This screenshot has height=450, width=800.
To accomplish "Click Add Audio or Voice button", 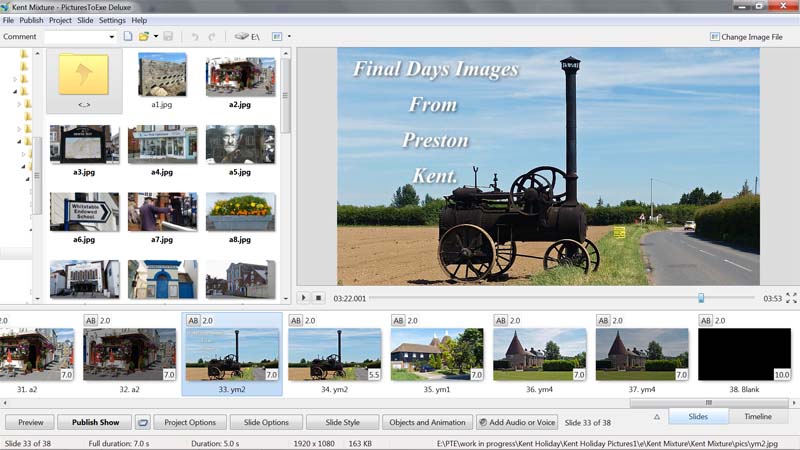I will coord(517,422).
